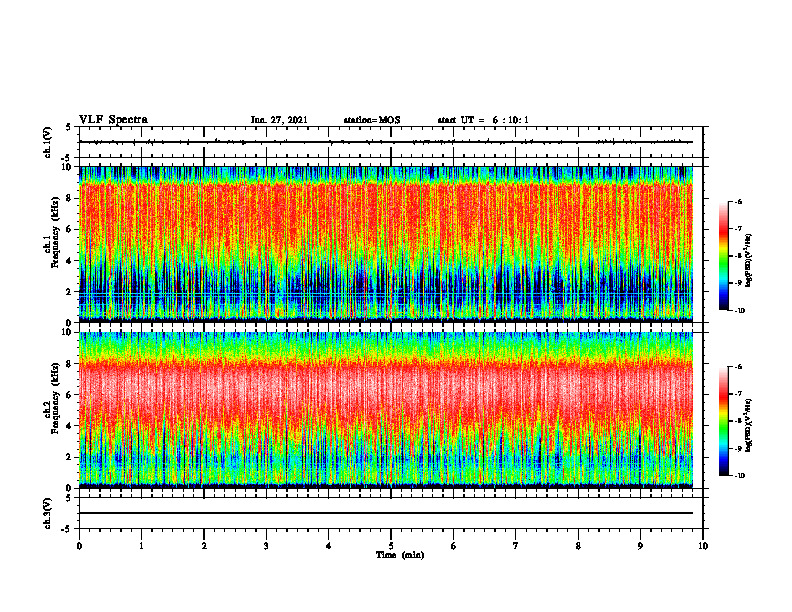Screen dimensions: 792x612
Task: Click the "-6" label on ch.1 color scale
Action: (738, 201)
